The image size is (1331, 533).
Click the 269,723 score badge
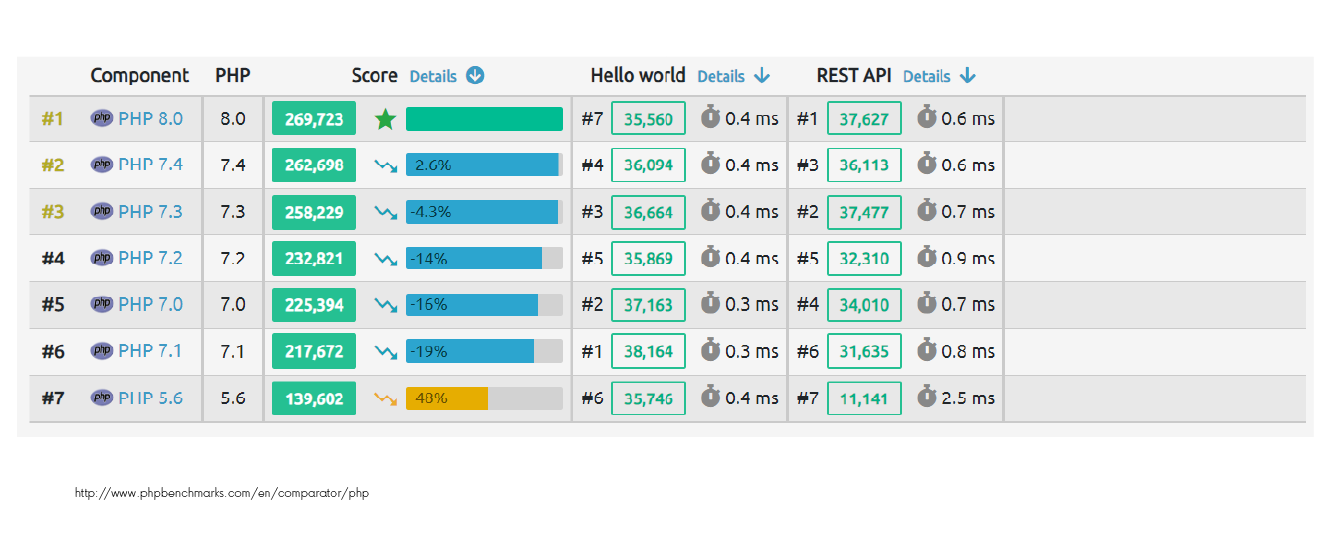click(314, 119)
